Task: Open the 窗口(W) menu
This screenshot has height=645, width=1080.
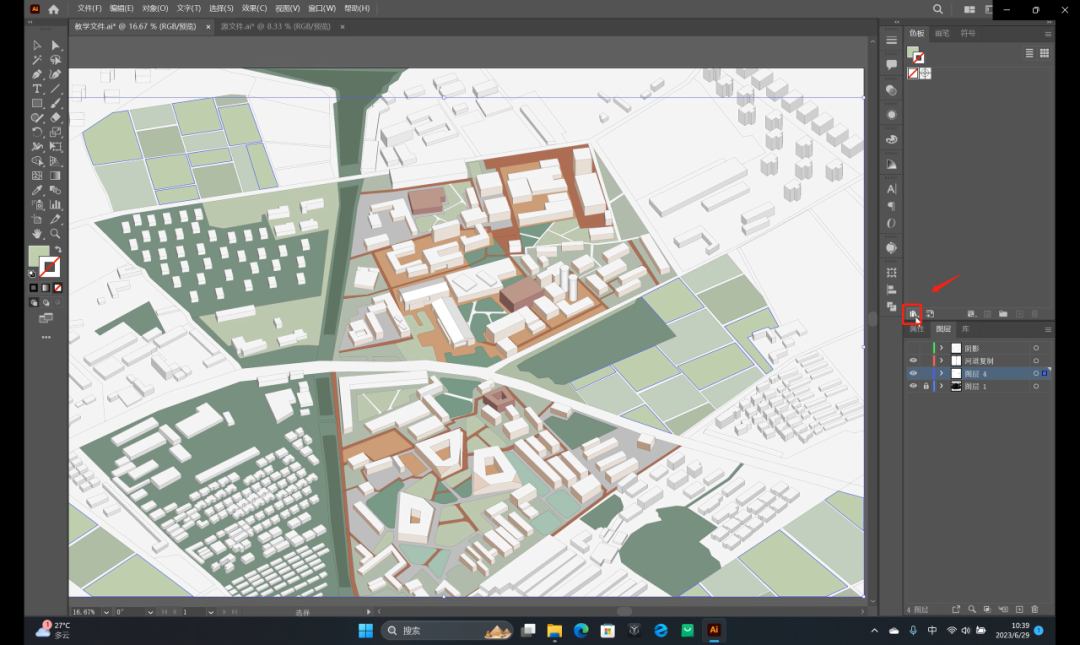Action: pos(322,8)
